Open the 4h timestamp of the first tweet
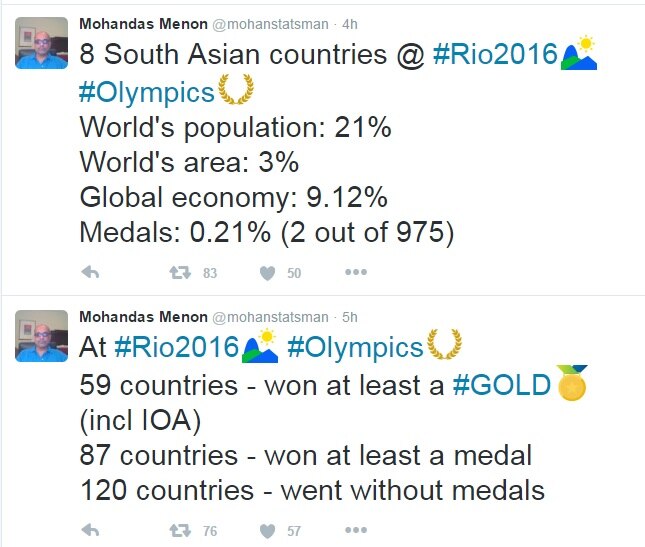 pos(350,24)
